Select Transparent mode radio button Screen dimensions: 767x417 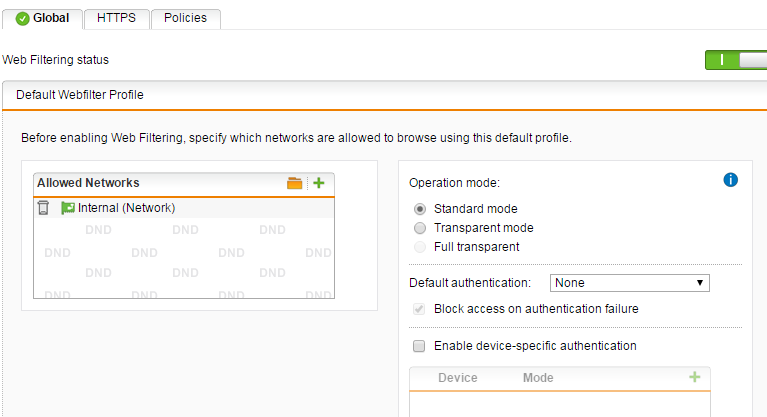coord(420,228)
